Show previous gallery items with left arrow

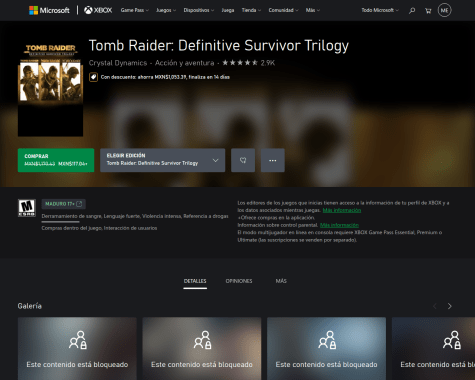(x=435, y=306)
